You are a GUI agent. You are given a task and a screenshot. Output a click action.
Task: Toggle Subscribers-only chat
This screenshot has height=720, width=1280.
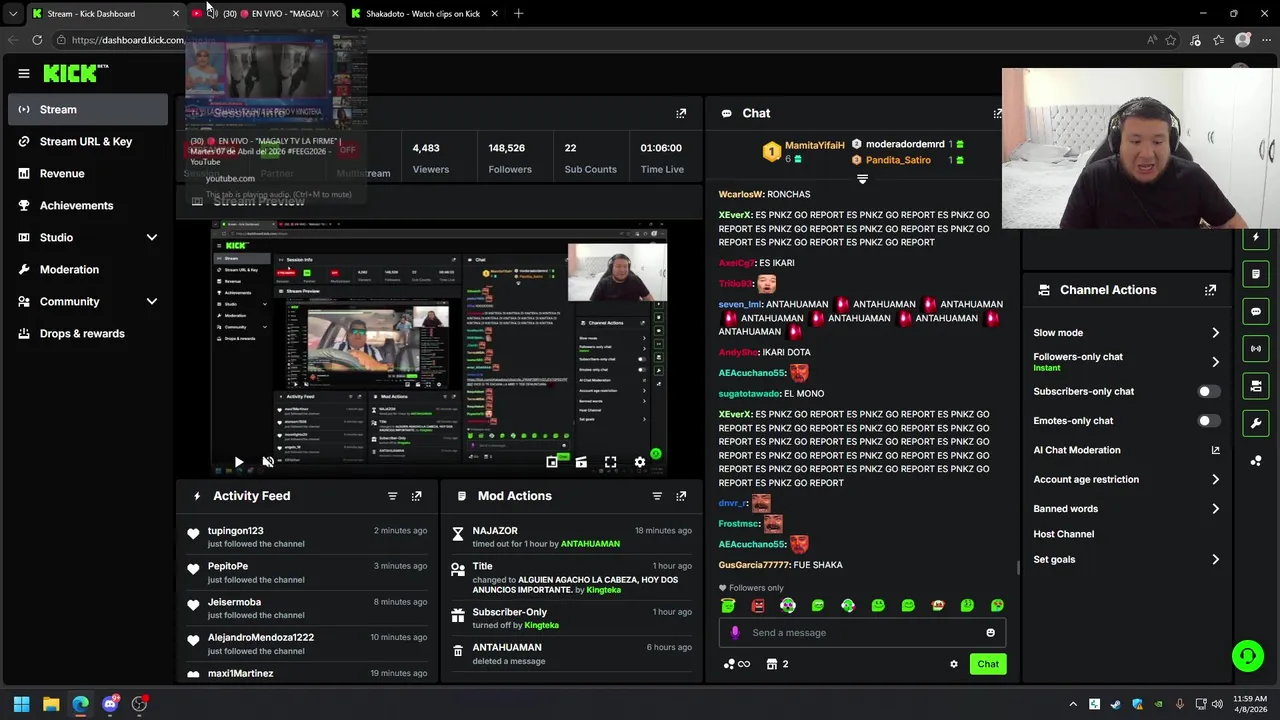click(1208, 392)
